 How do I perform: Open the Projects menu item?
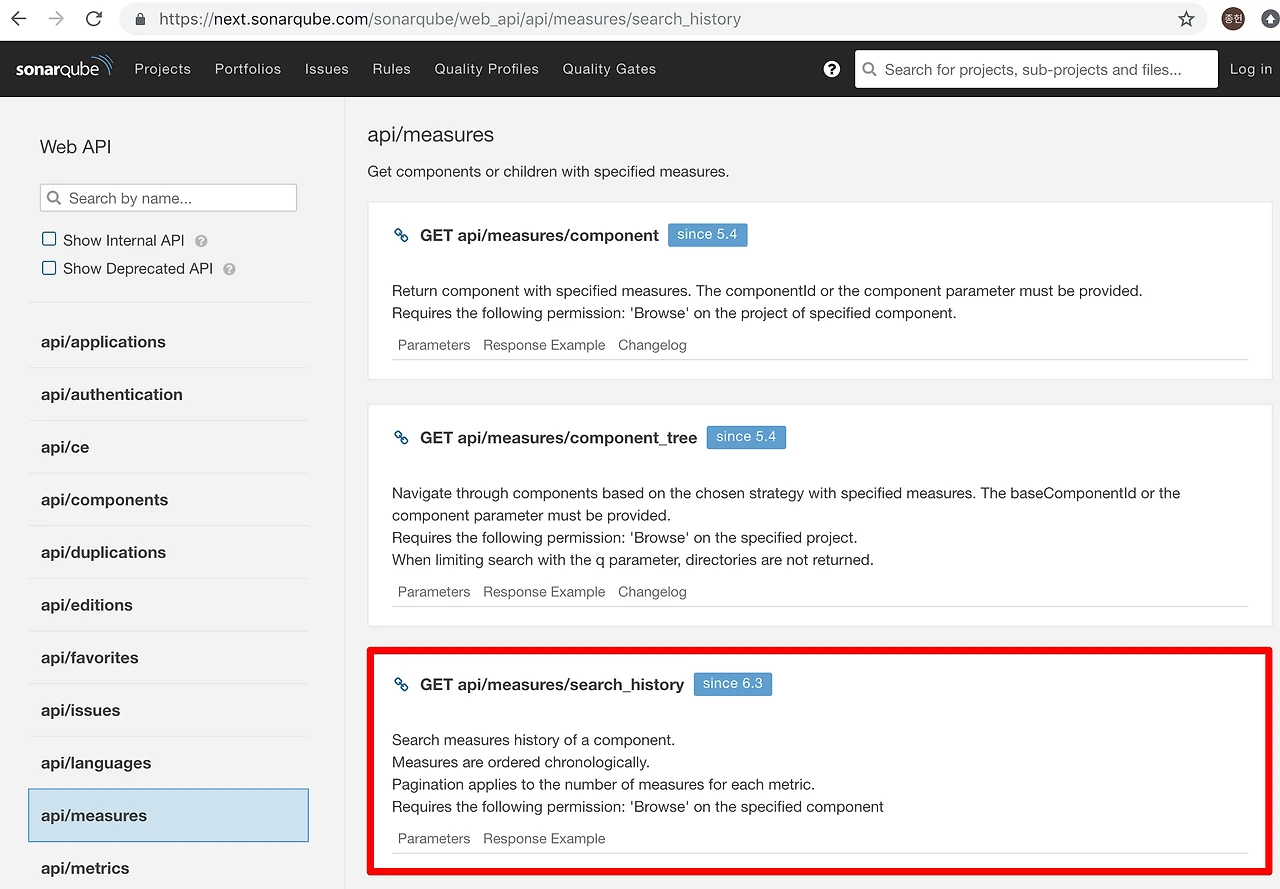point(163,69)
